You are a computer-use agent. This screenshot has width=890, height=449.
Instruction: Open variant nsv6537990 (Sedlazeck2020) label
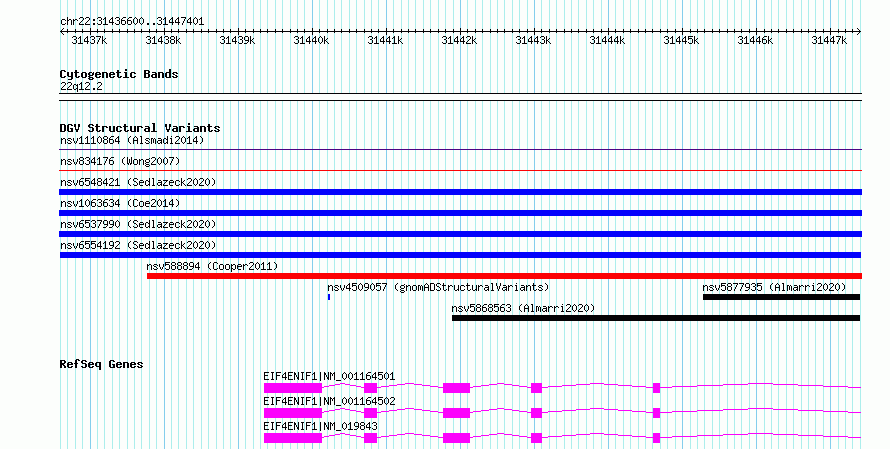pos(138,224)
